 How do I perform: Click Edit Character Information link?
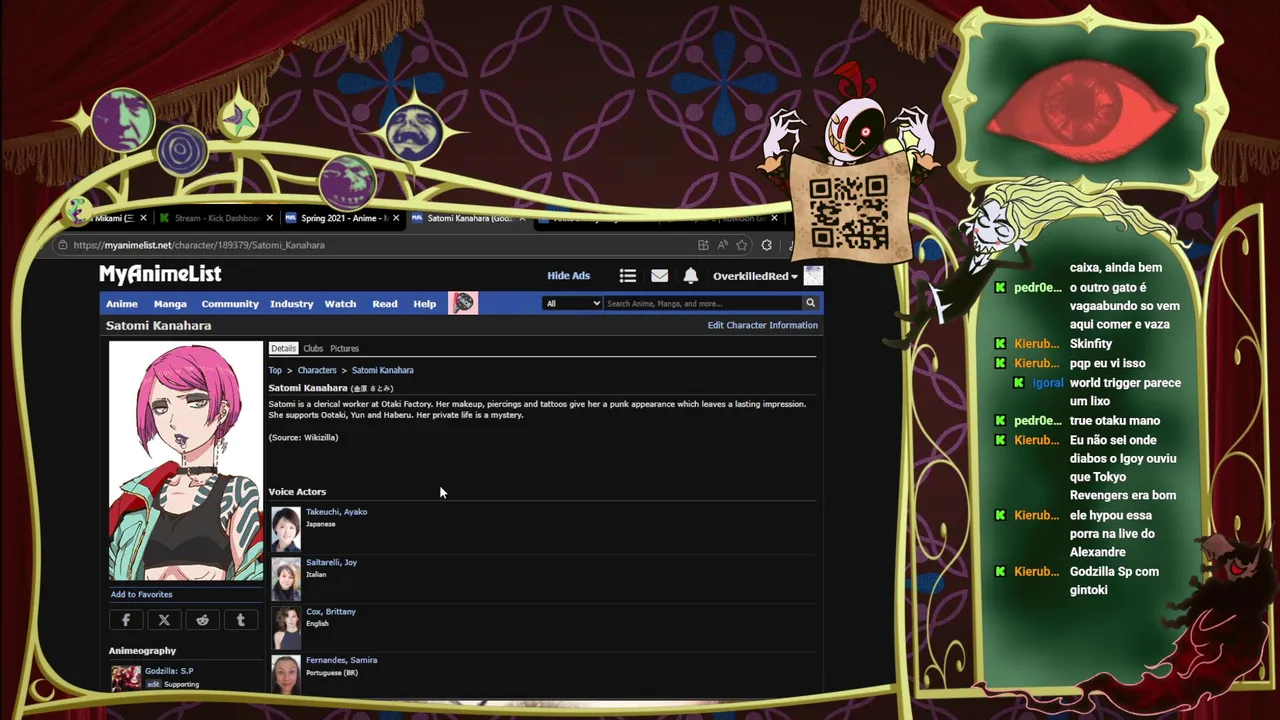(762, 325)
